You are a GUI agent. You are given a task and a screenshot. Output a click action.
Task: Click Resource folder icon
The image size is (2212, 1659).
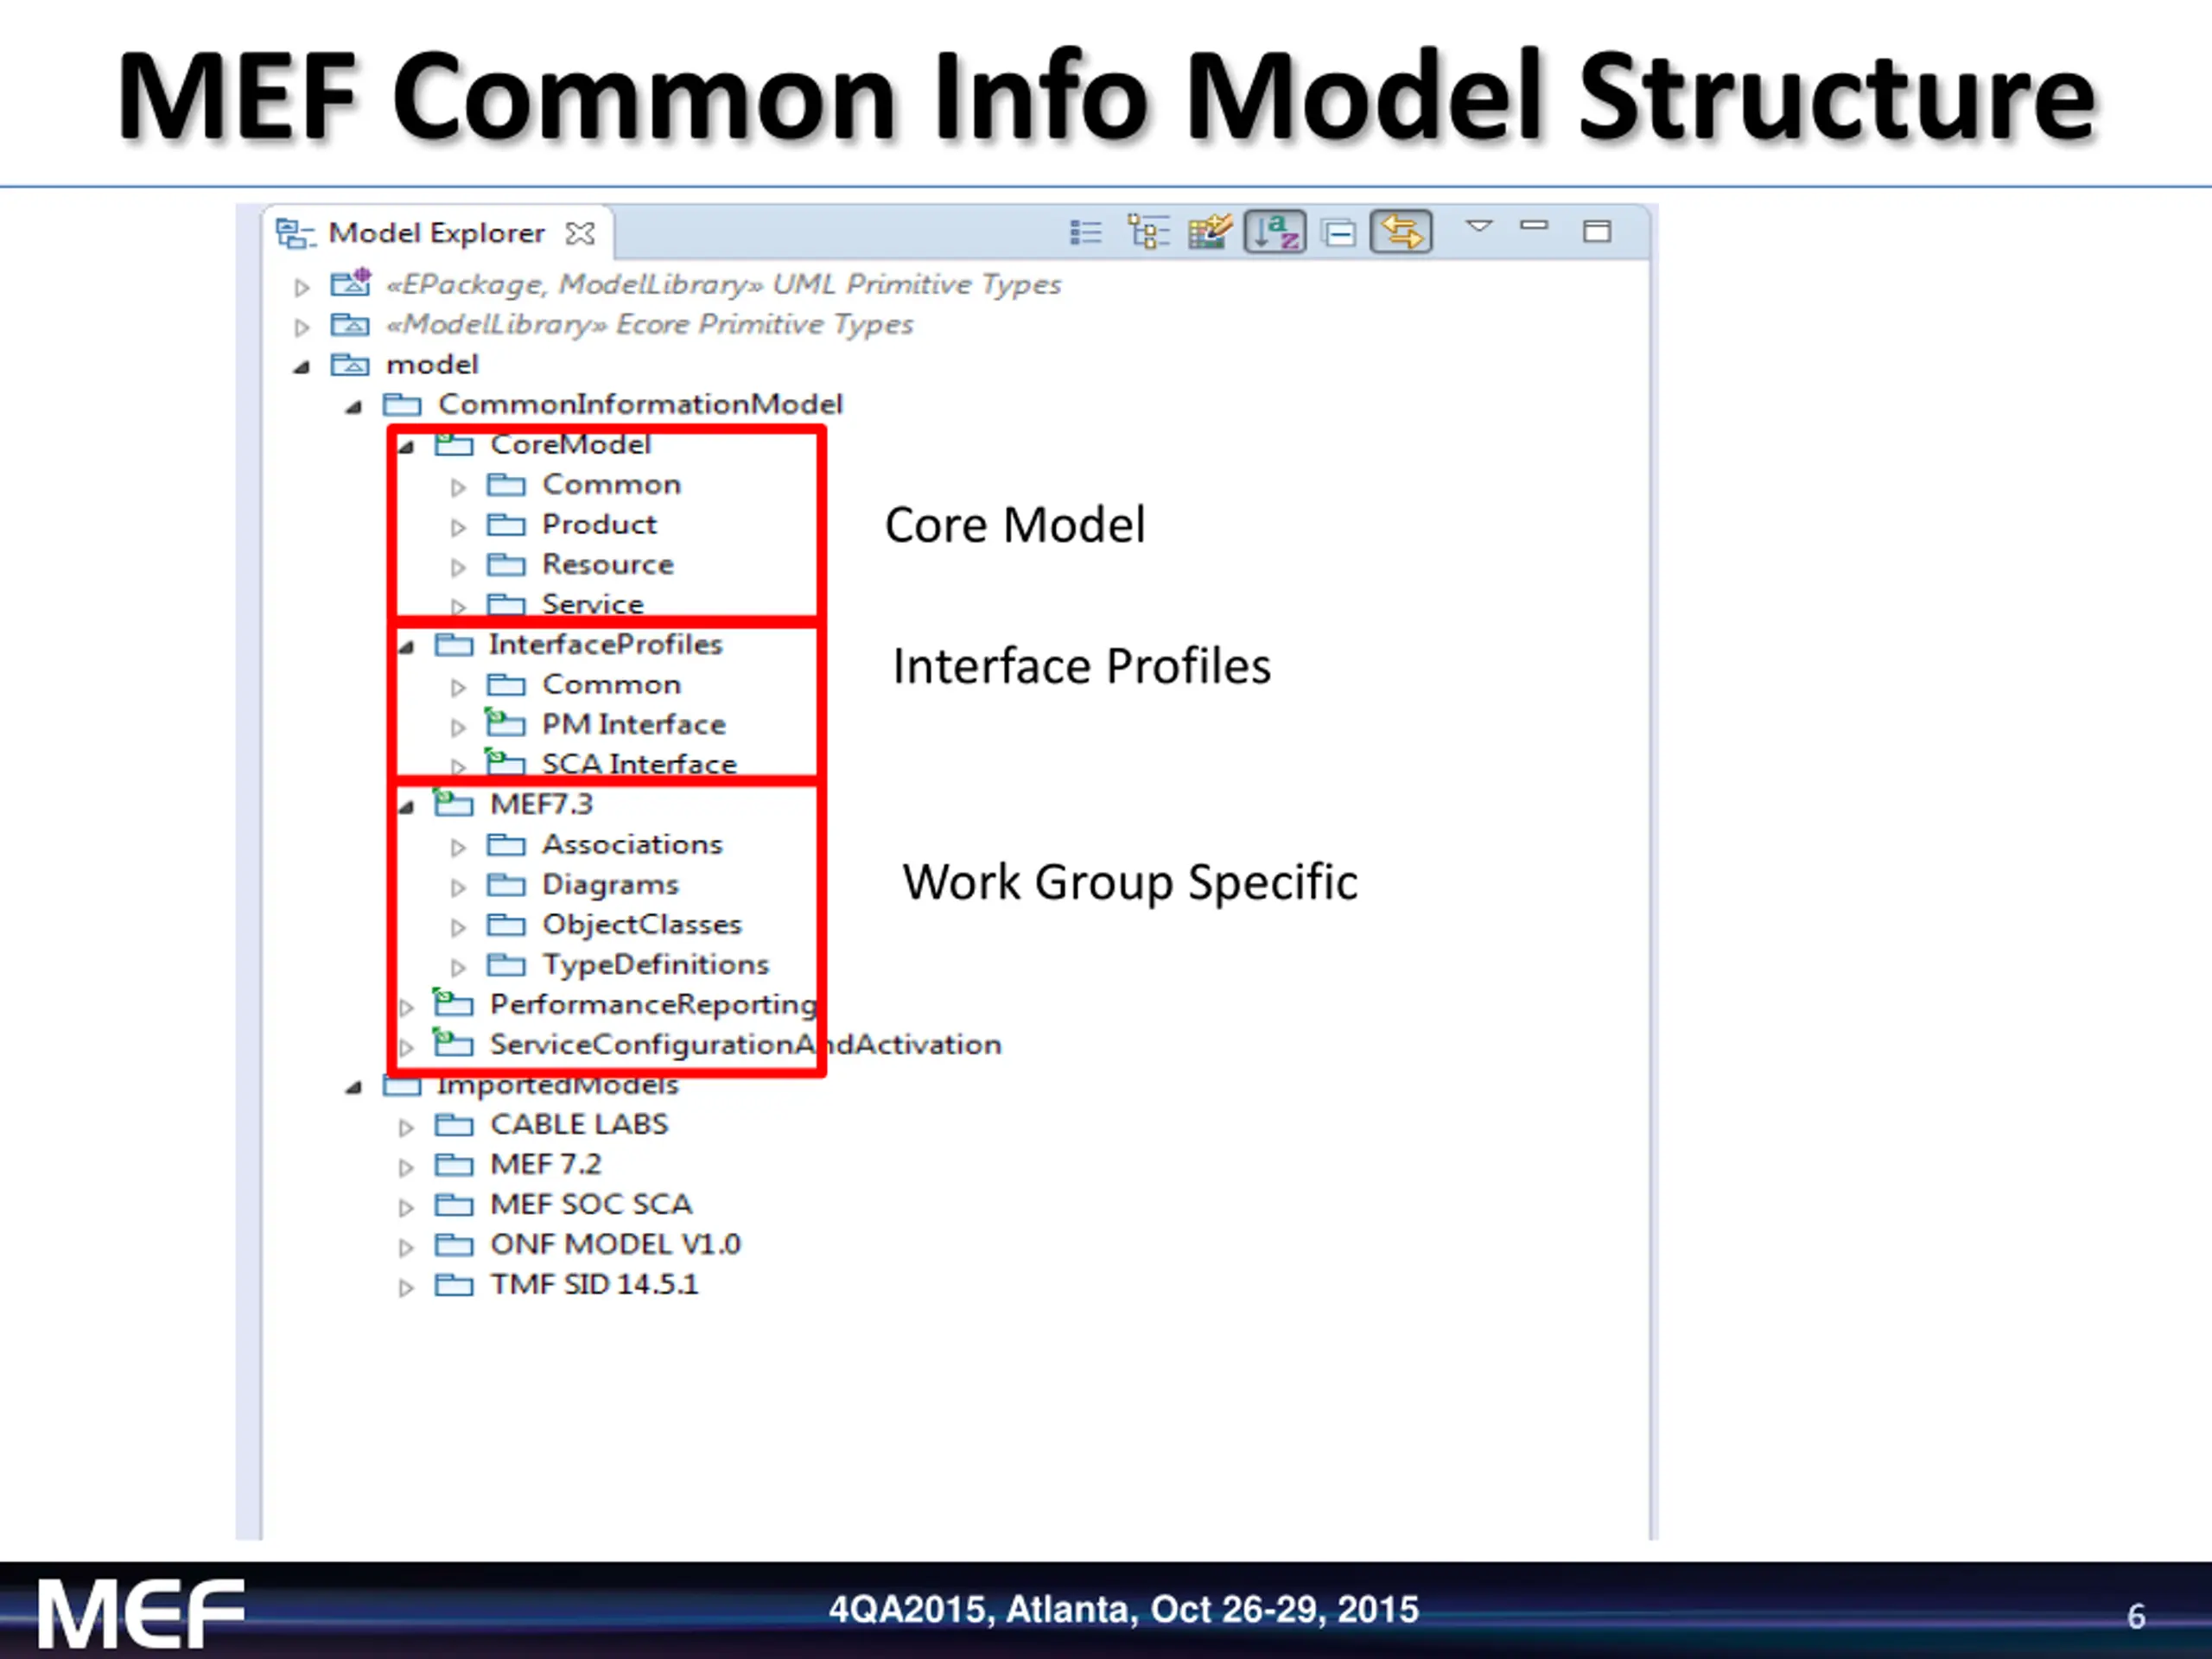(x=506, y=565)
